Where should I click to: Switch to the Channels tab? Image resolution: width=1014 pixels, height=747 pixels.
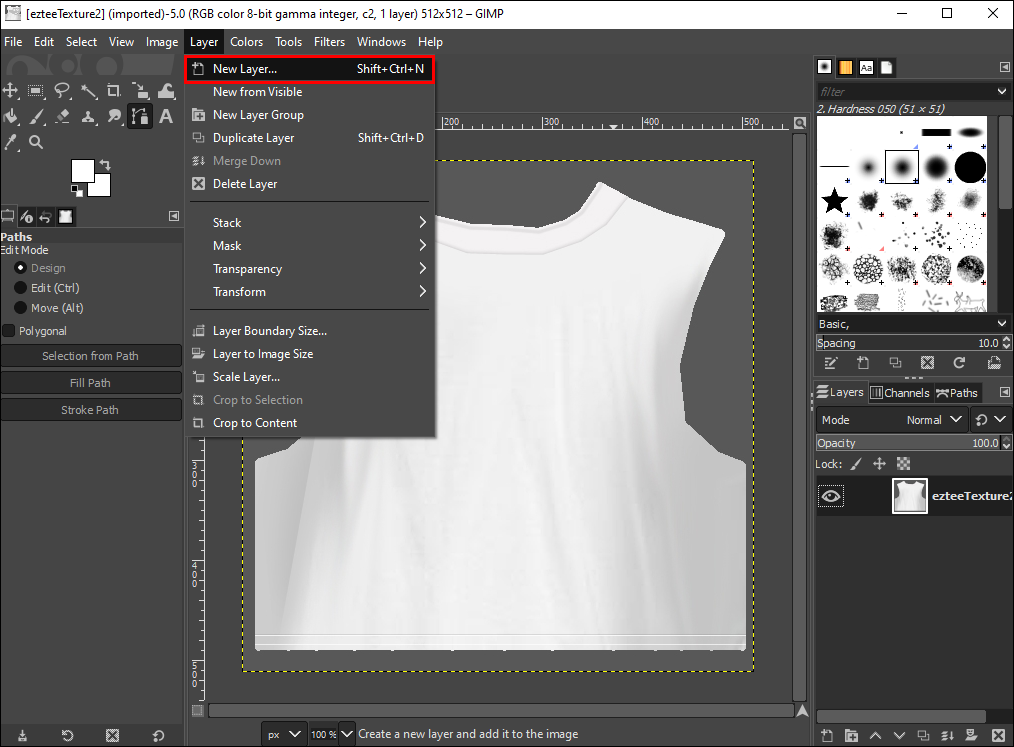[x=900, y=393]
